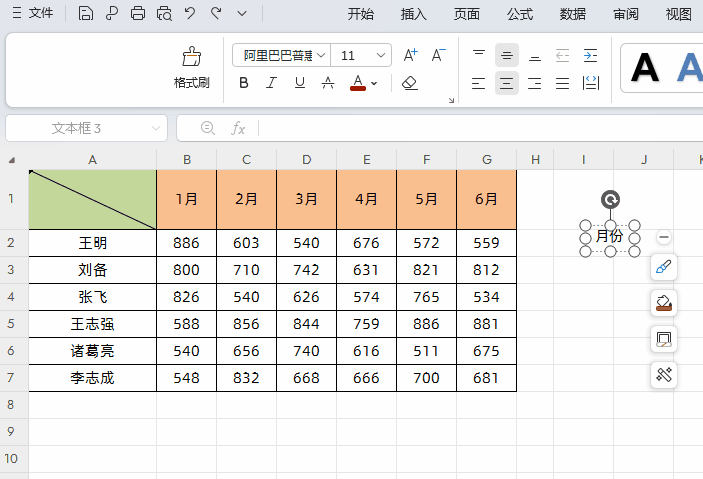Clear formatting with the eraser icon

coord(409,83)
